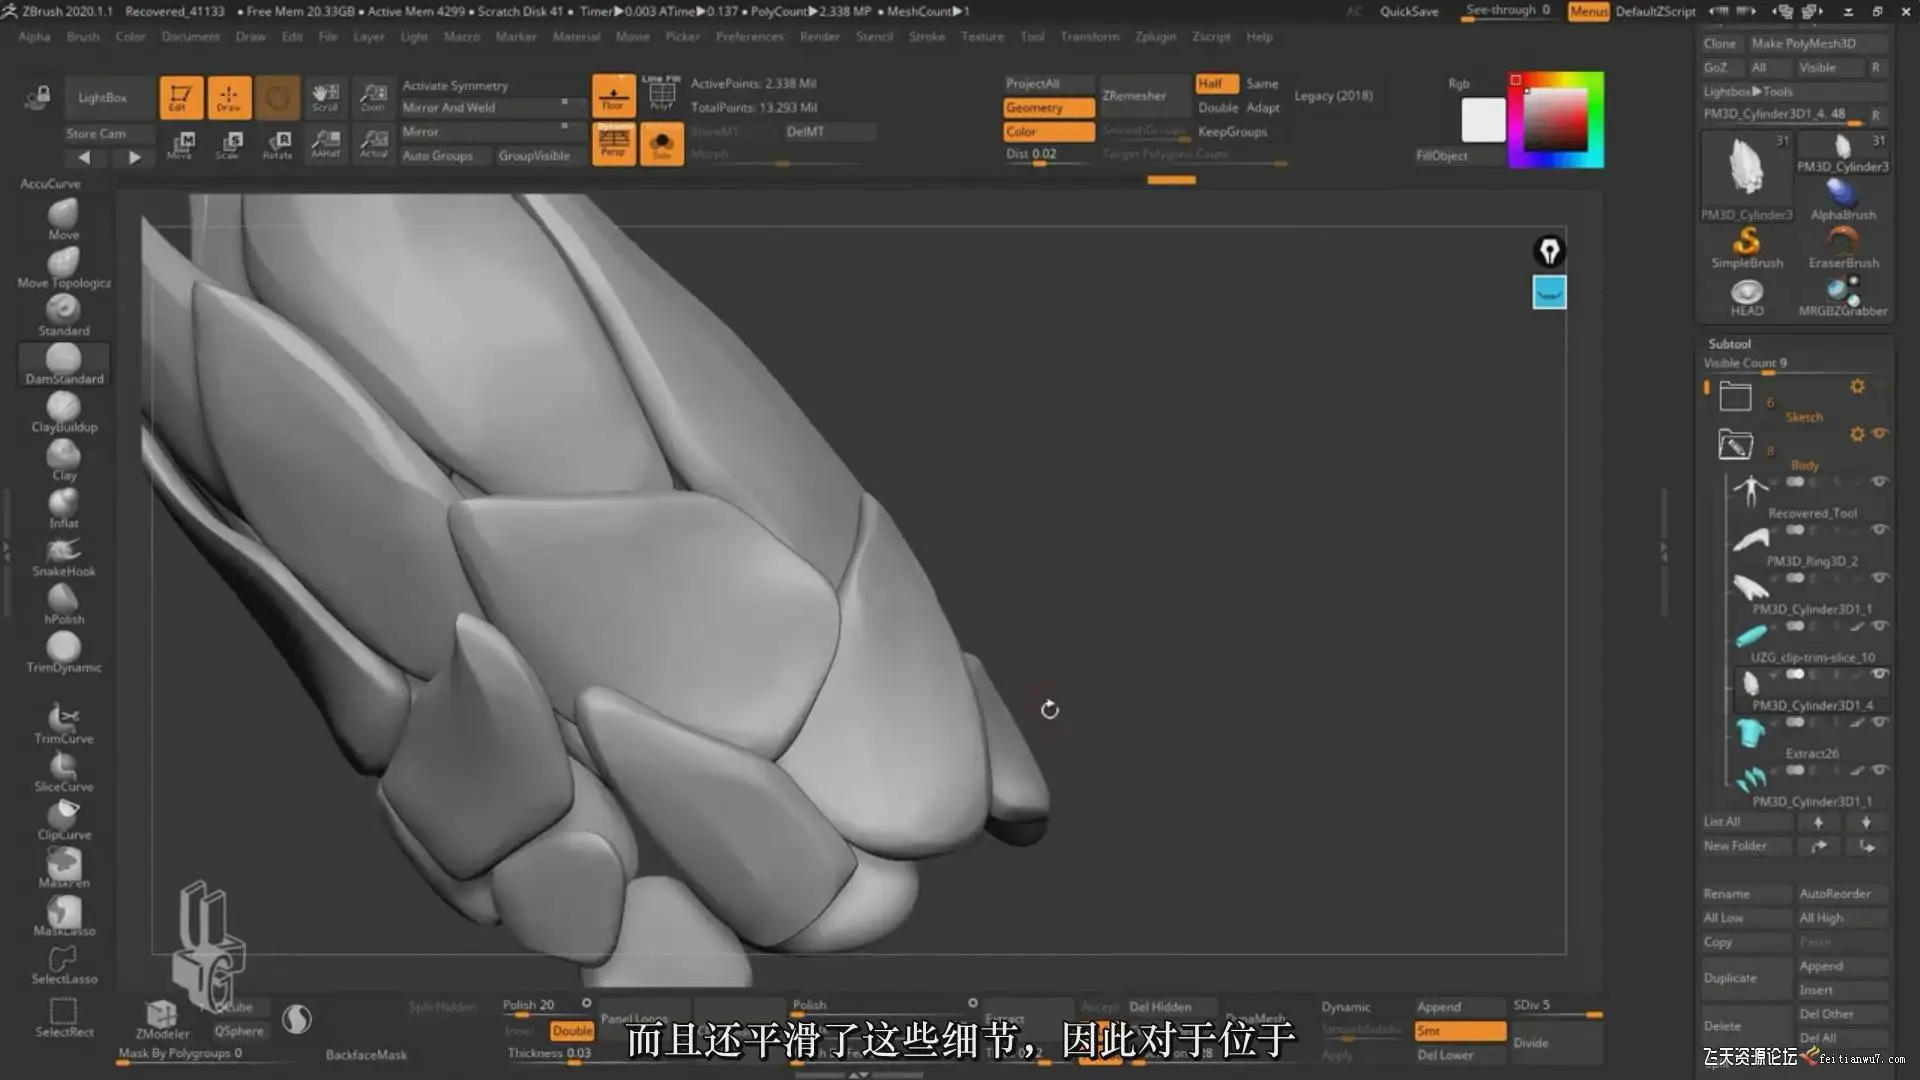Pick a color from the color picker

1554,120
